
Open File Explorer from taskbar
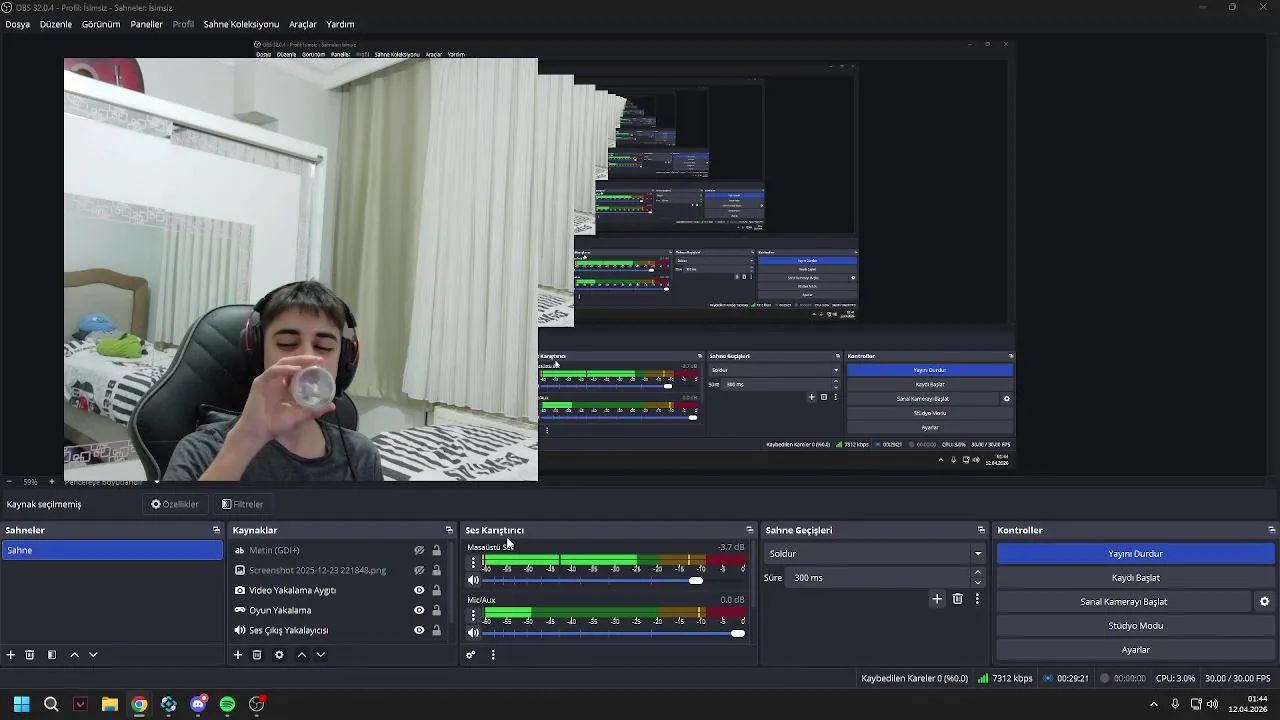tap(110, 704)
